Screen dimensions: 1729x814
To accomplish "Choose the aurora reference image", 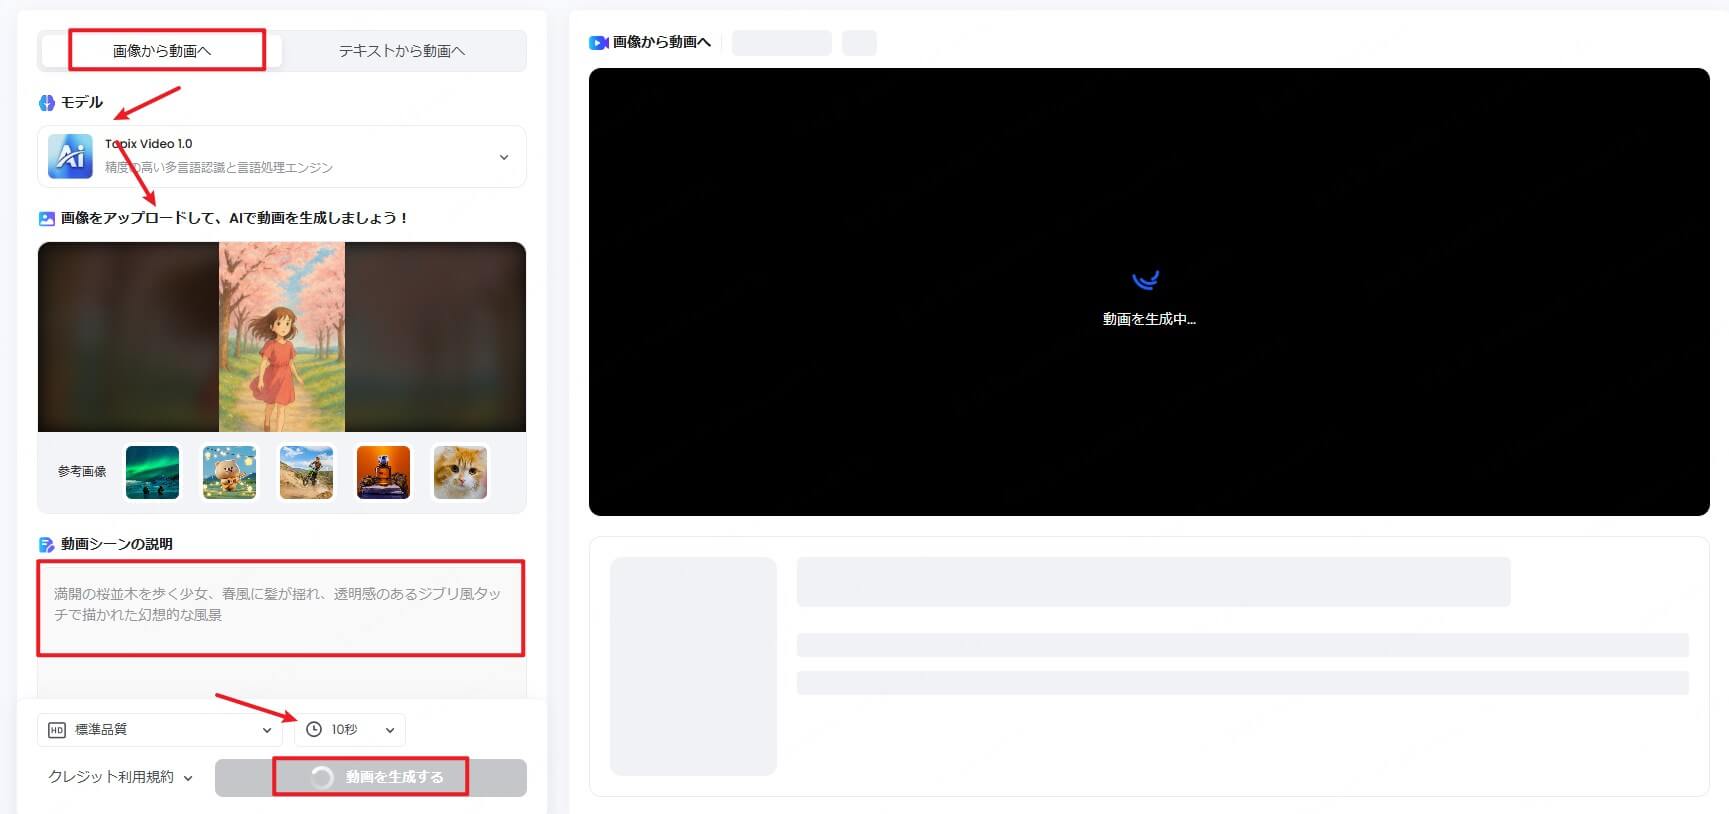I will tap(152, 472).
